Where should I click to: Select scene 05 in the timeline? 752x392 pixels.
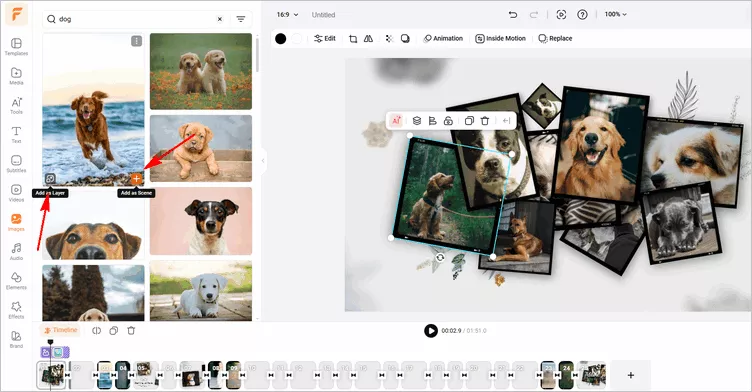[146, 375]
